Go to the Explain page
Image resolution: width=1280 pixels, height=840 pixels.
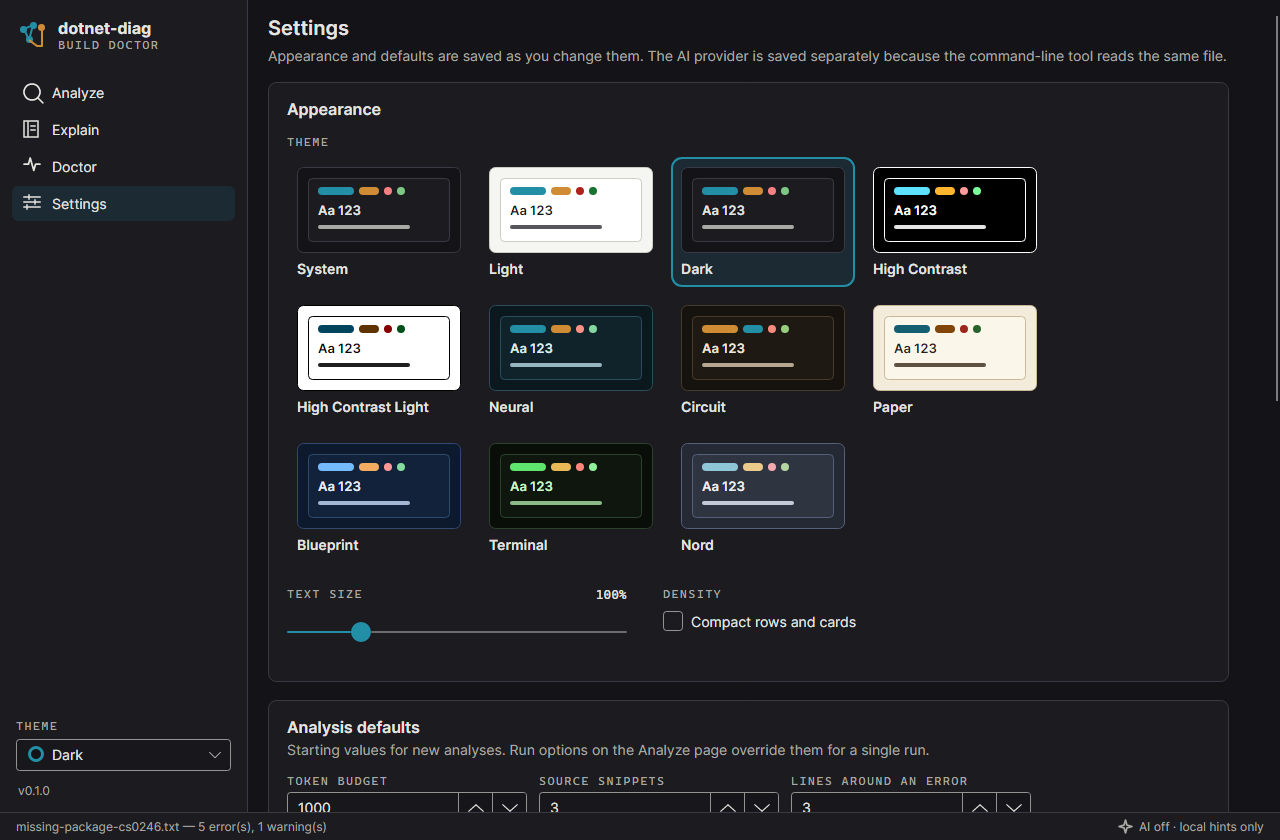click(123, 130)
